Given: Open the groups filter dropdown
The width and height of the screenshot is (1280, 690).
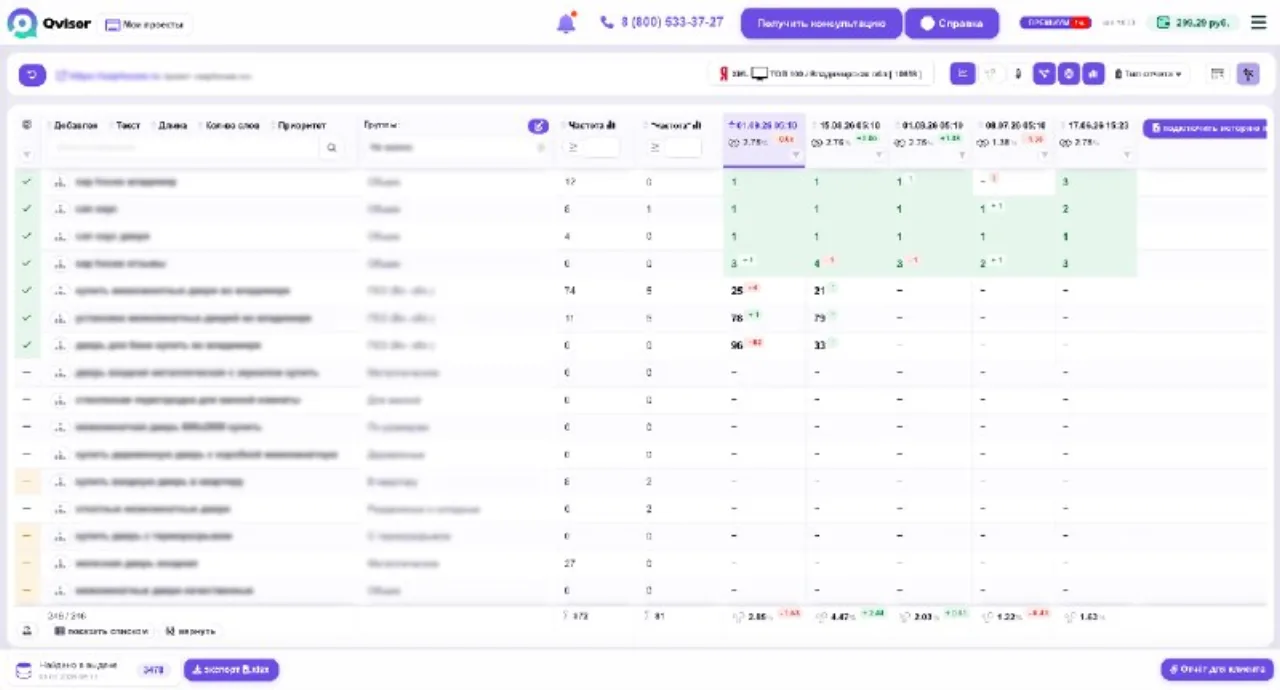Looking at the screenshot, I should (x=456, y=148).
